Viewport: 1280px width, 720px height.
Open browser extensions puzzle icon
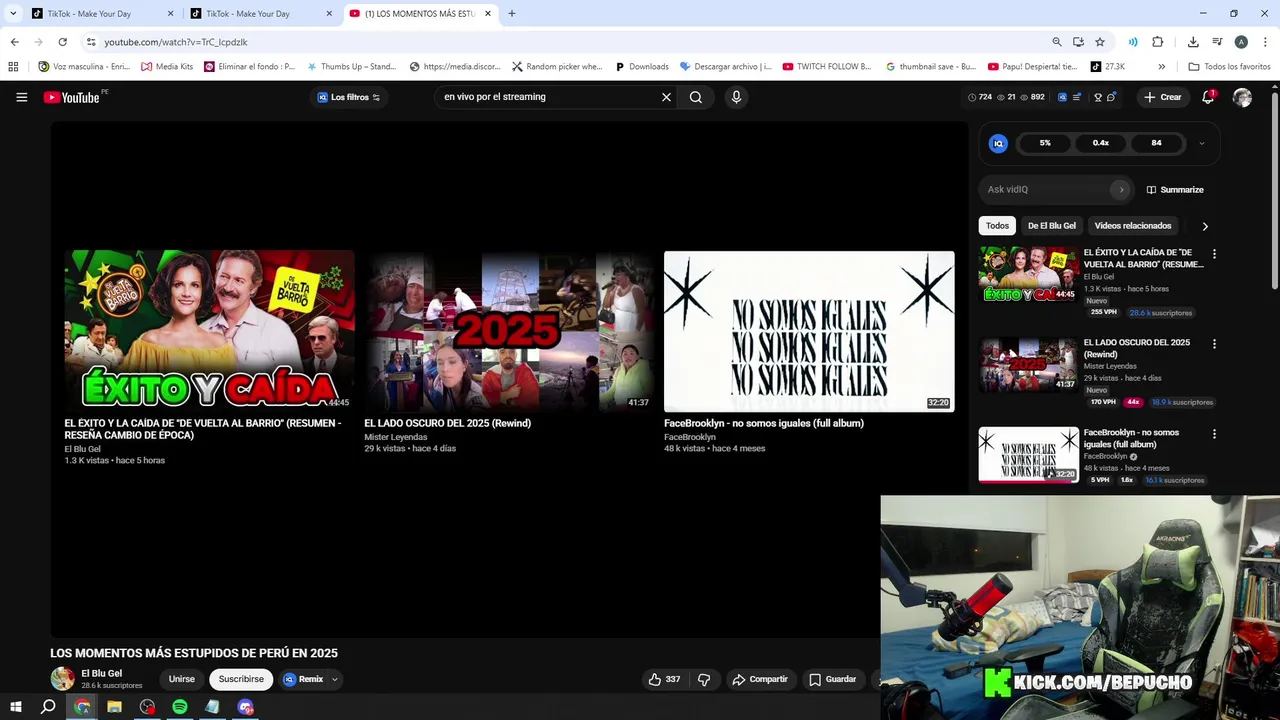(x=1158, y=42)
